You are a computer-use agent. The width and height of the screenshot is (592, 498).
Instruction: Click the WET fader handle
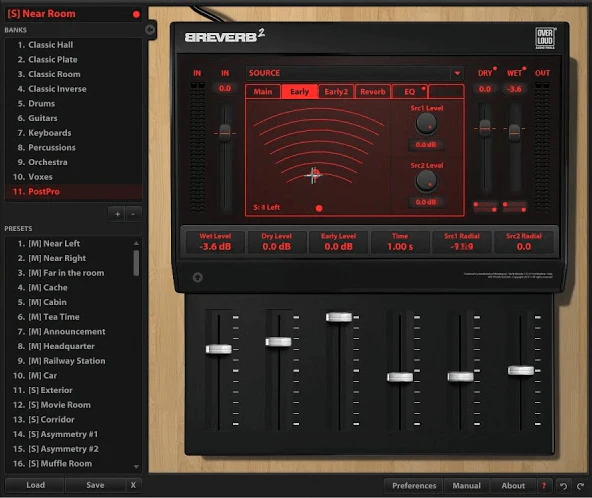[x=514, y=132]
